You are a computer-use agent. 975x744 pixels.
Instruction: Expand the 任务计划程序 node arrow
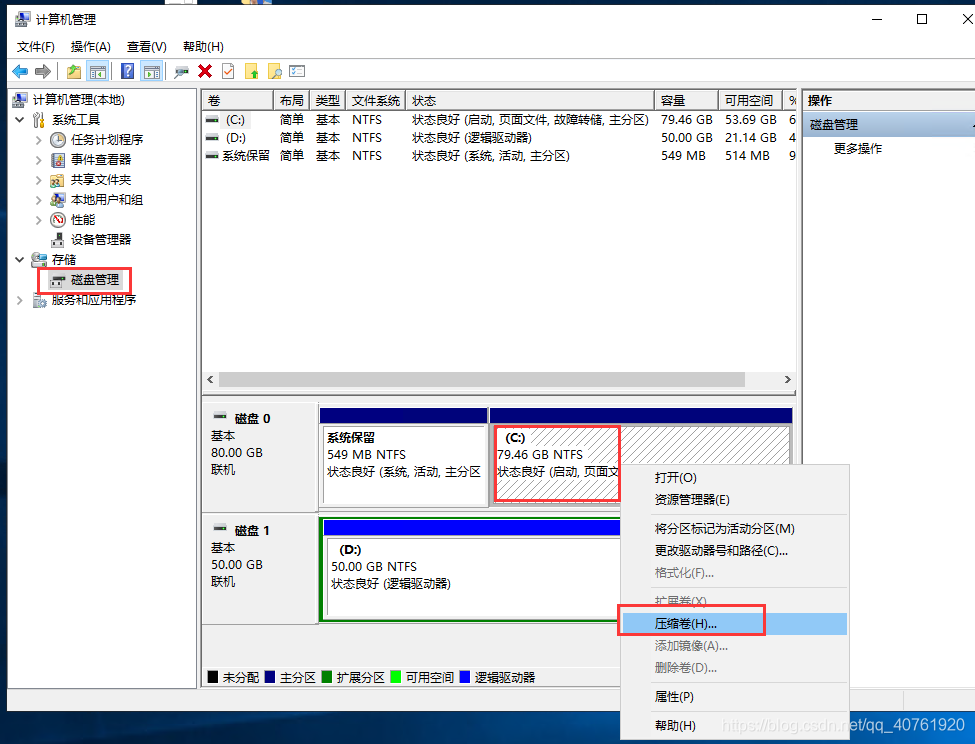(39, 140)
